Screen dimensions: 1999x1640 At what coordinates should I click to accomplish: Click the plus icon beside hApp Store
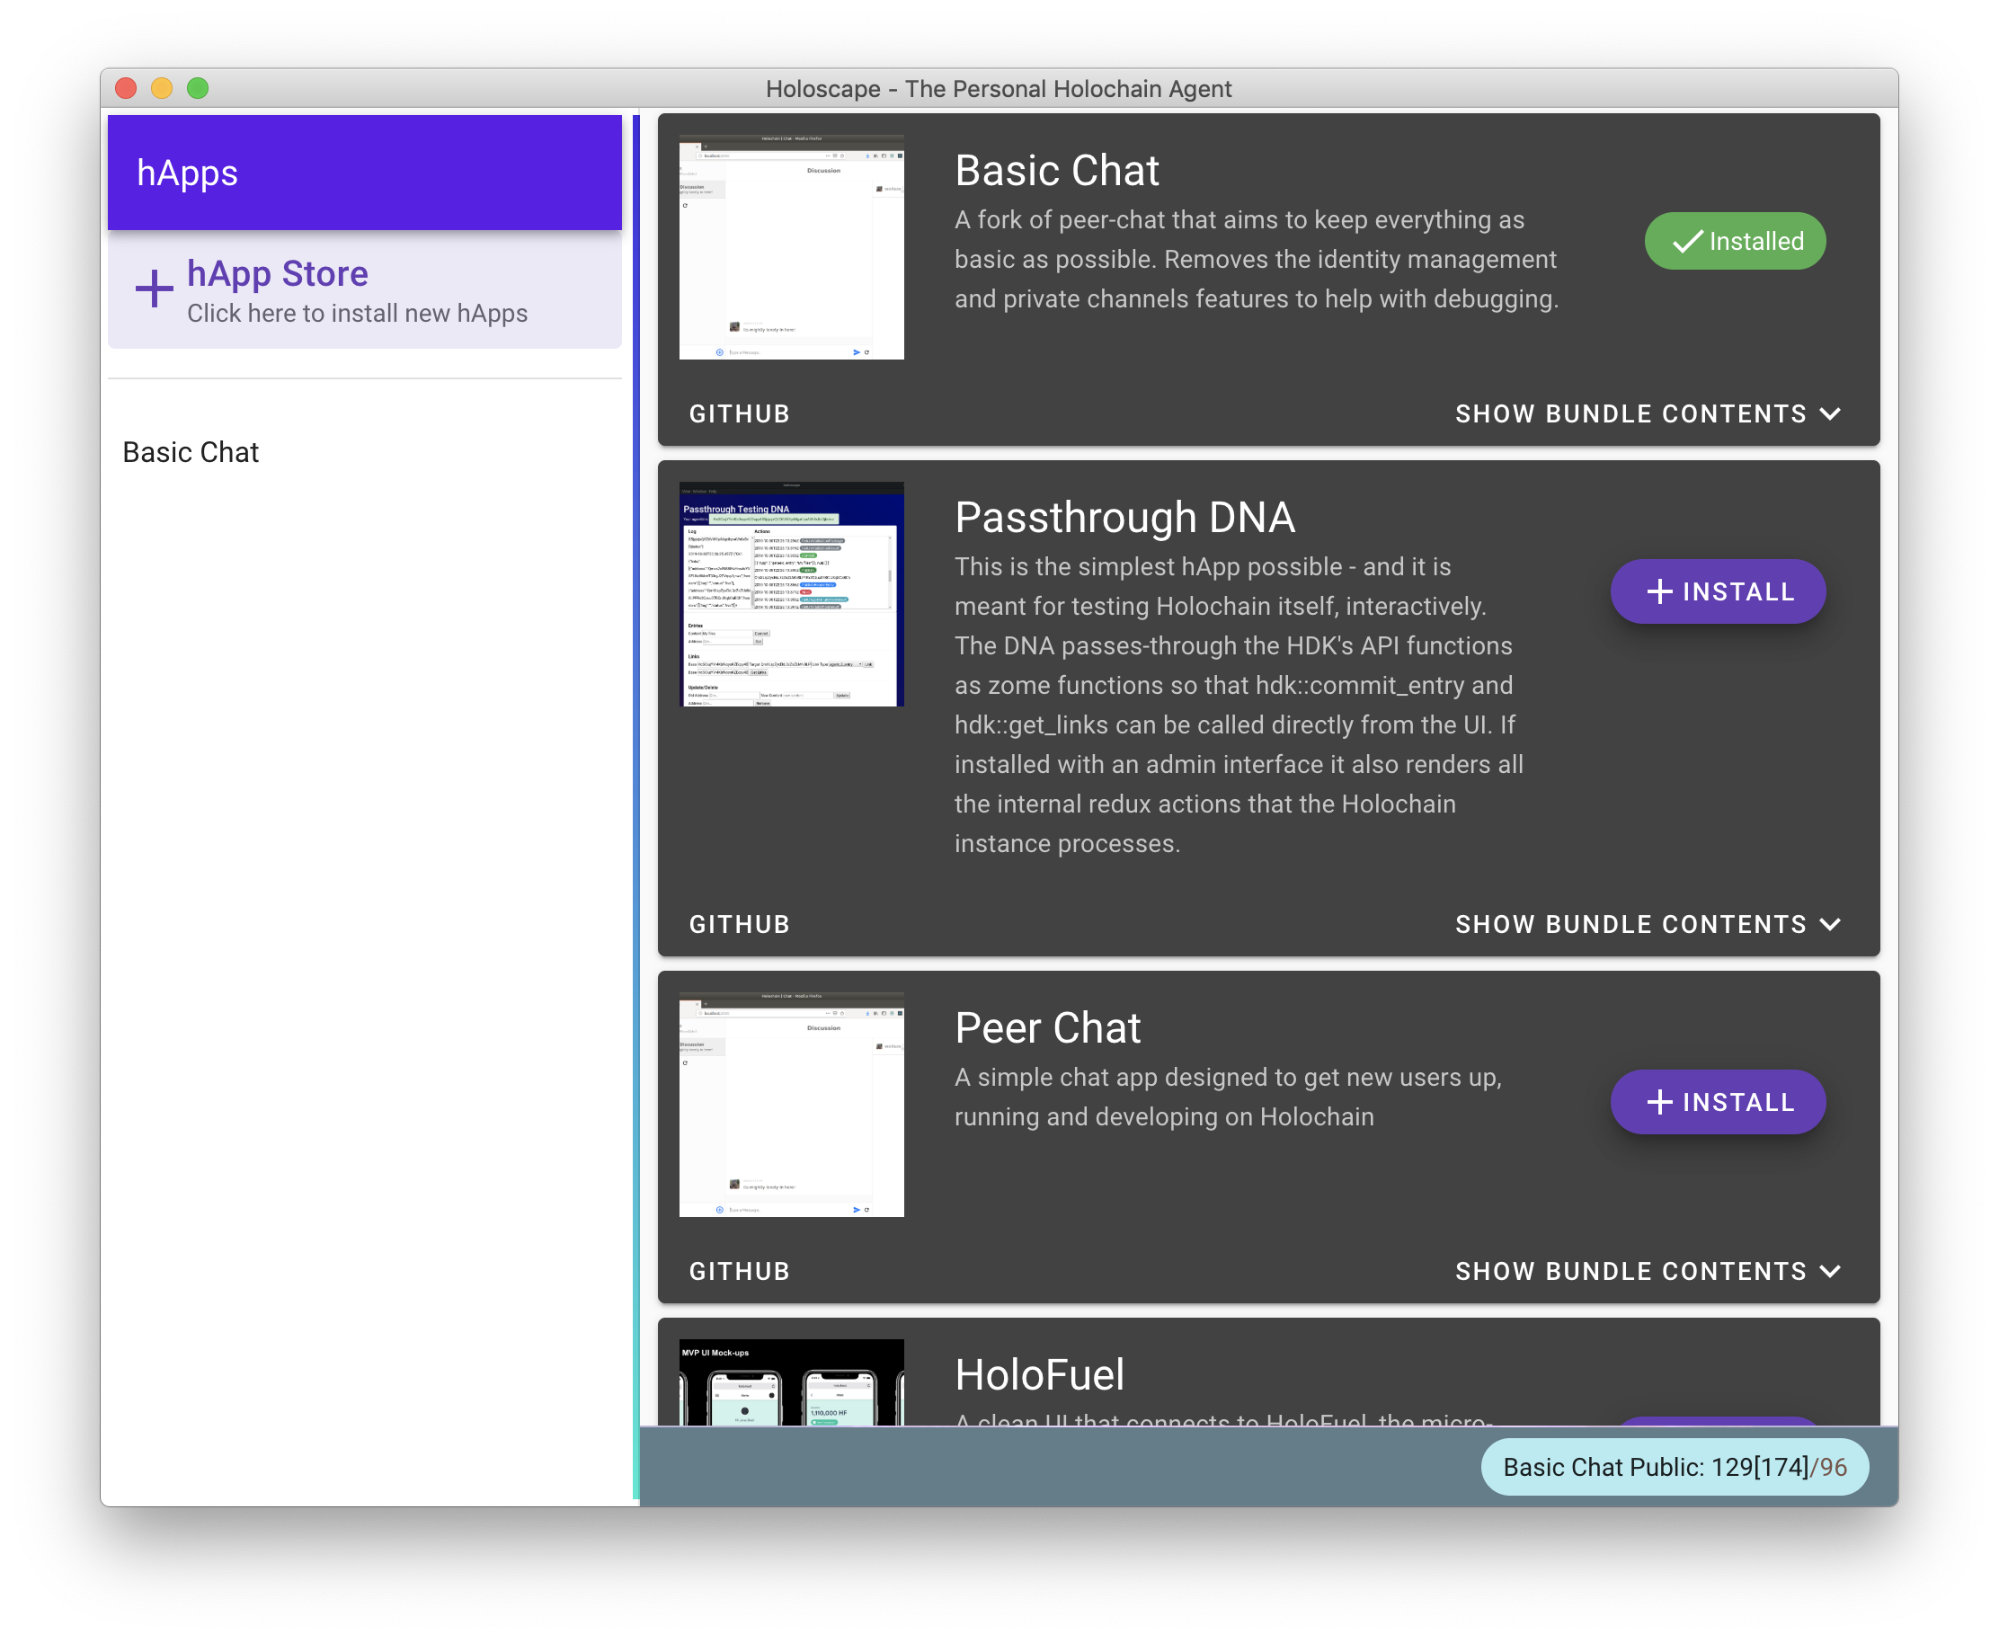tap(154, 289)
